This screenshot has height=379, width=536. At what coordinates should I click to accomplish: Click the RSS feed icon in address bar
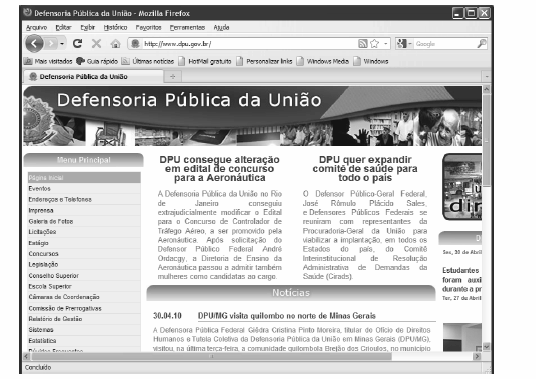coord(363,44)
